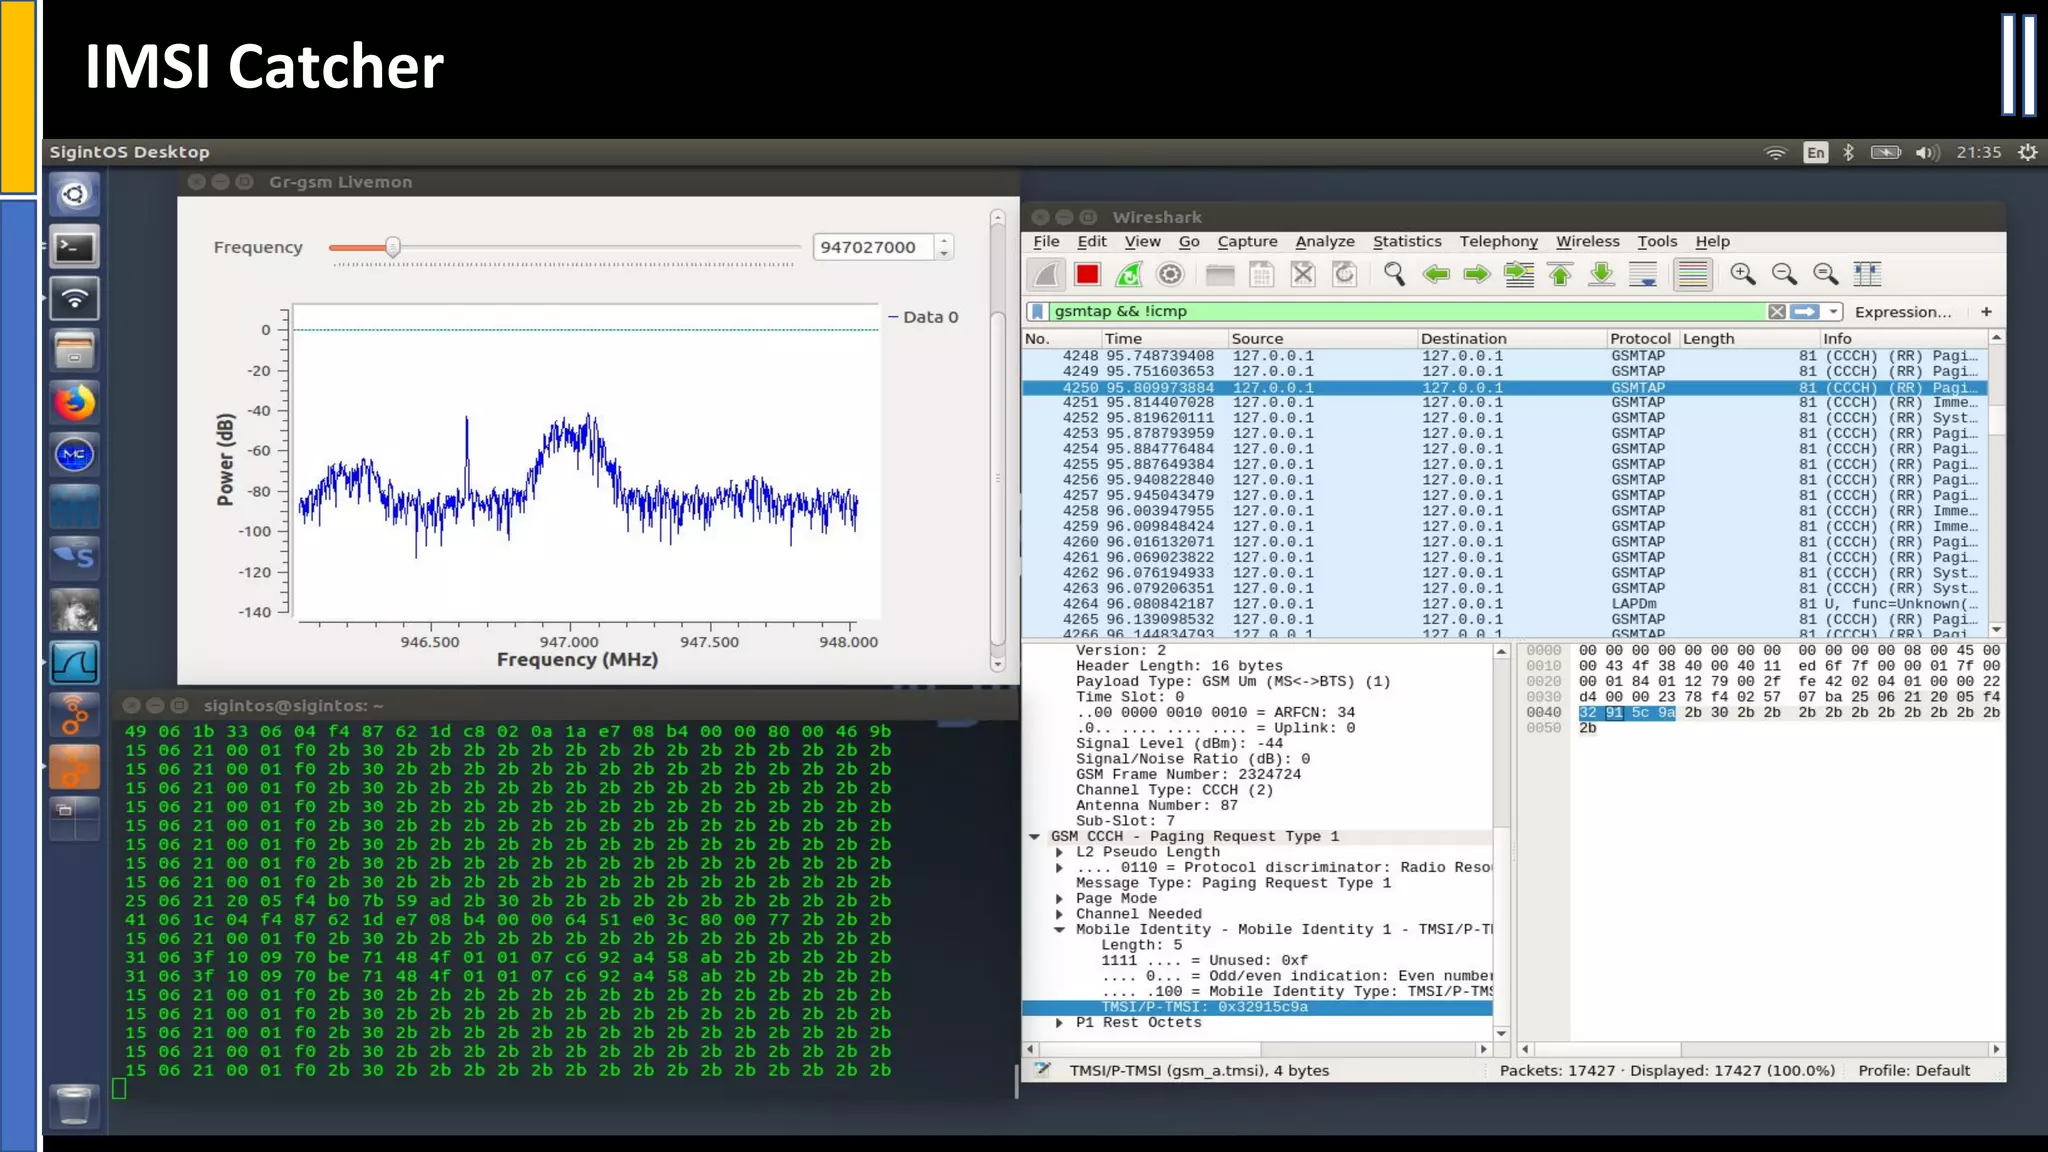Expand the L2 Pseudo Length node
The height and width of the screenshot is (1152, 2048).
[x=1059, y=852]
